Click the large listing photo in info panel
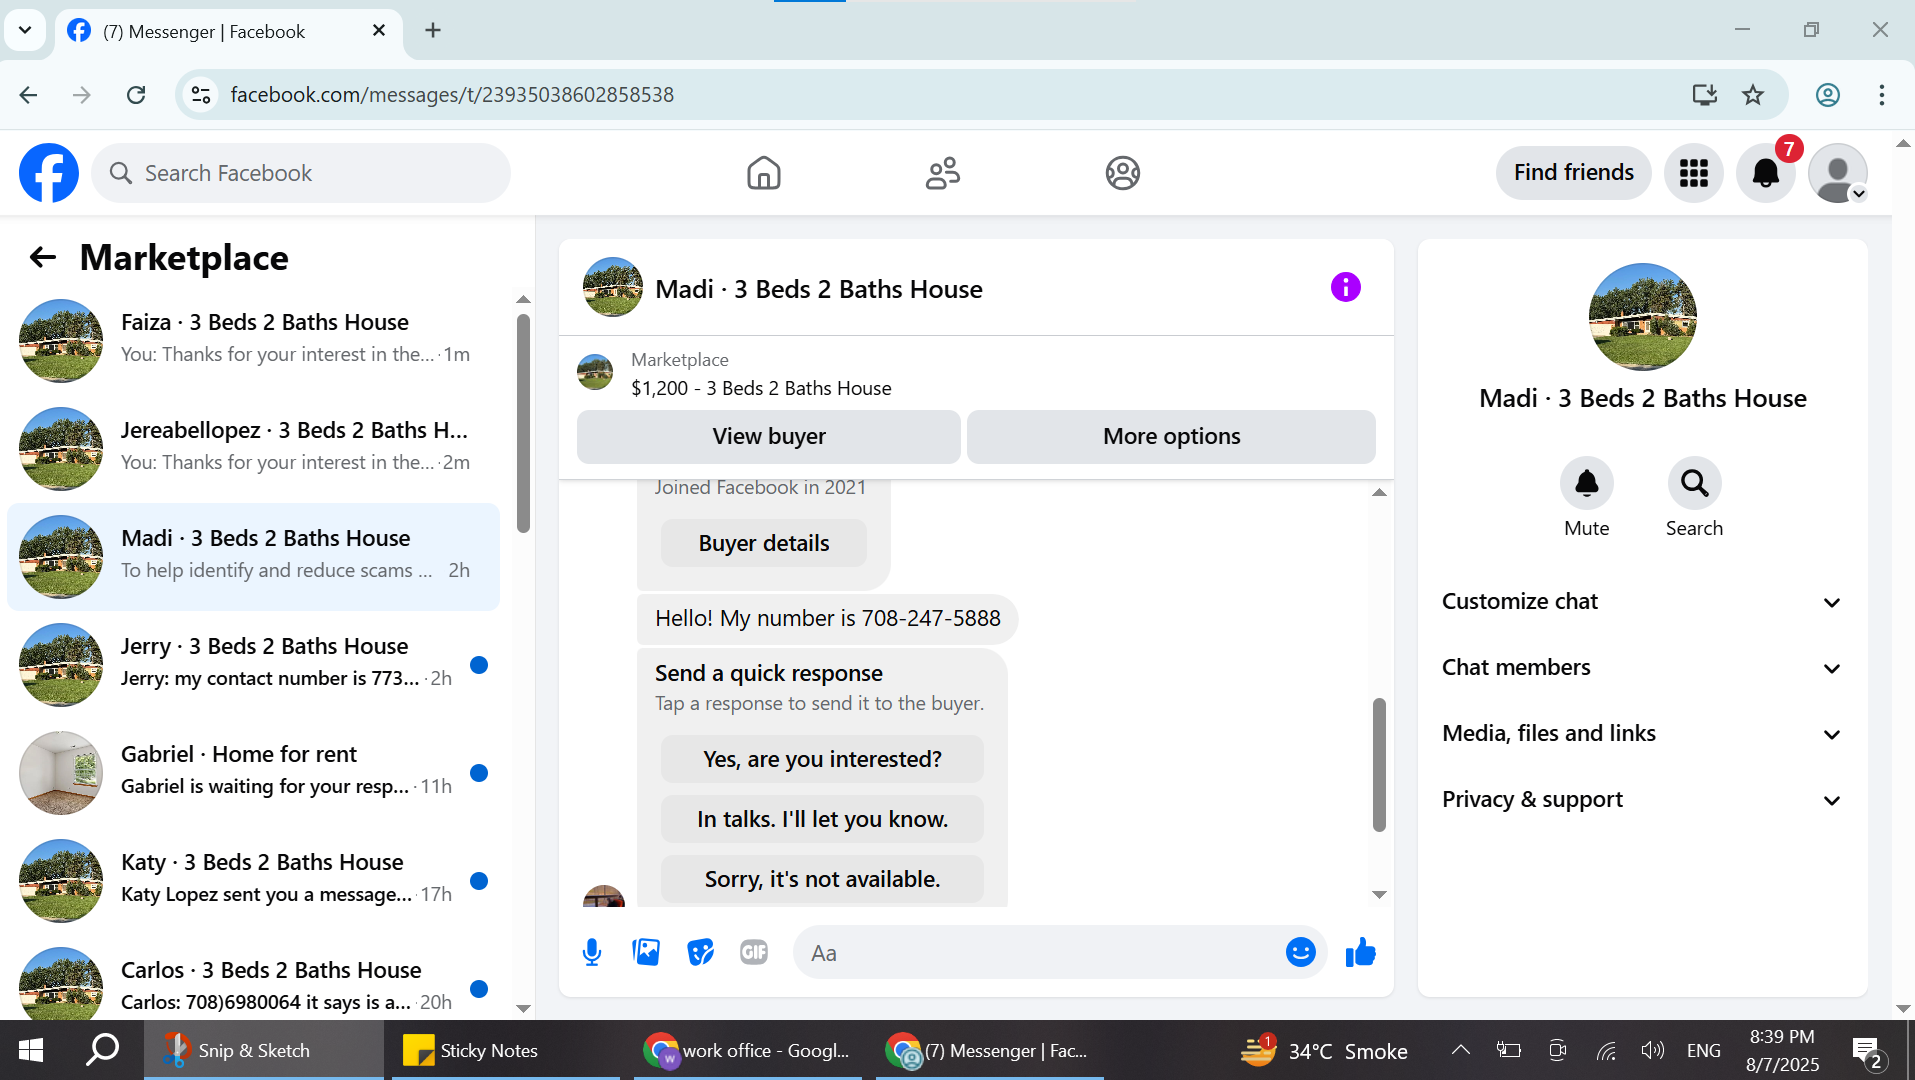The height and width of the screenshot is (1080, 1915). (1642, 317)
